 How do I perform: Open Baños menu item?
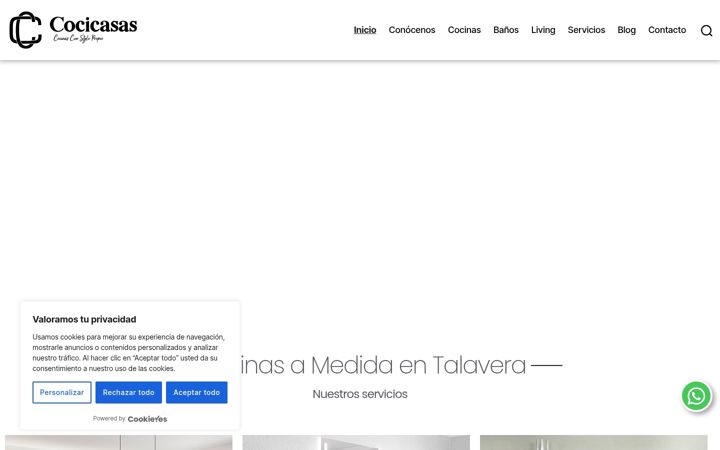(x=506, y=30)
